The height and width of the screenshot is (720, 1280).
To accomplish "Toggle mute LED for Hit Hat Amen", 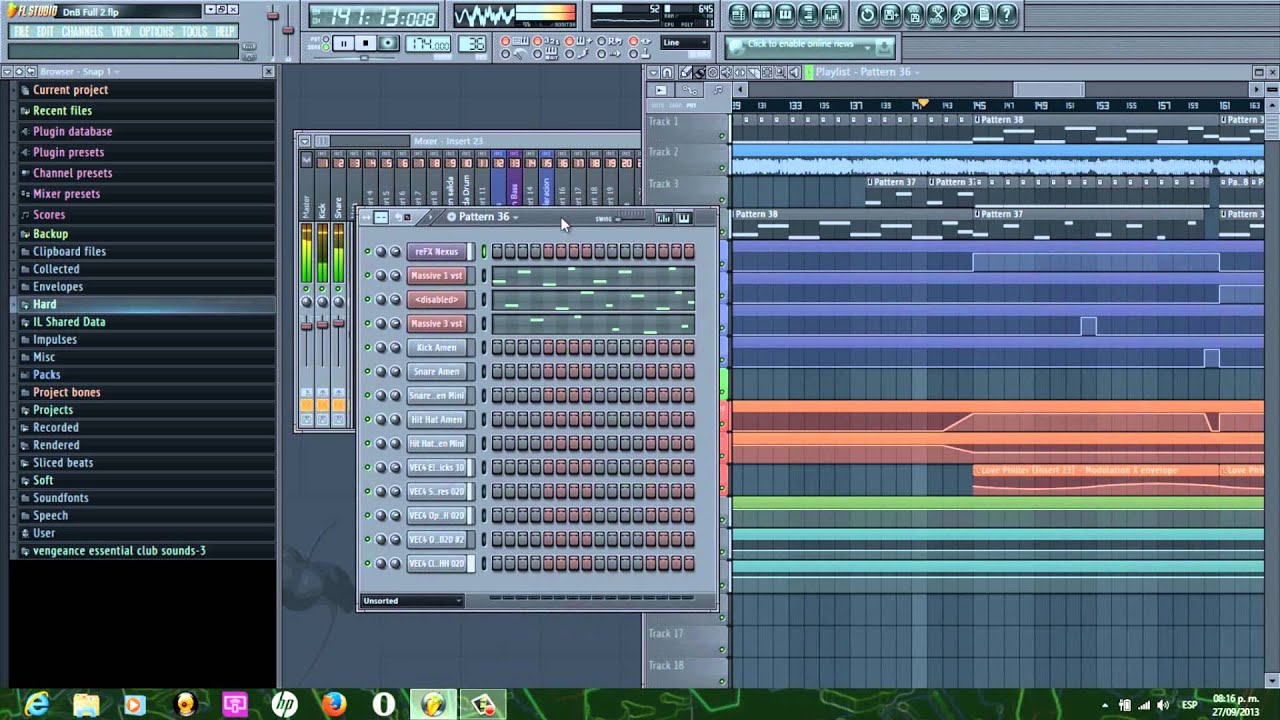I will [367, 420].
